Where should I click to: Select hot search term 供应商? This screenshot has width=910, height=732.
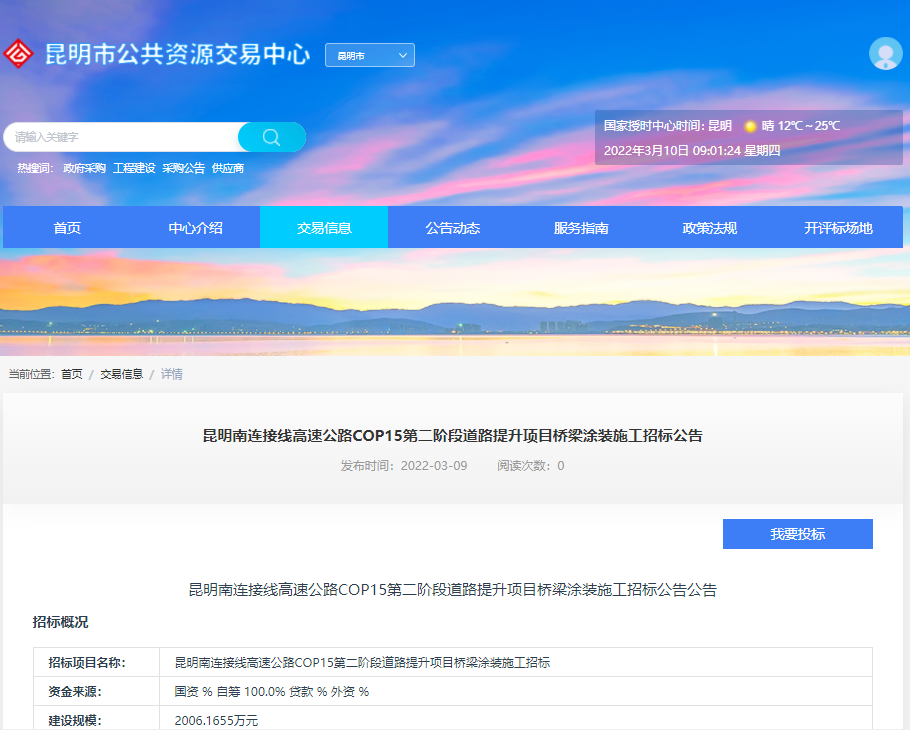[x=228, y=169]
